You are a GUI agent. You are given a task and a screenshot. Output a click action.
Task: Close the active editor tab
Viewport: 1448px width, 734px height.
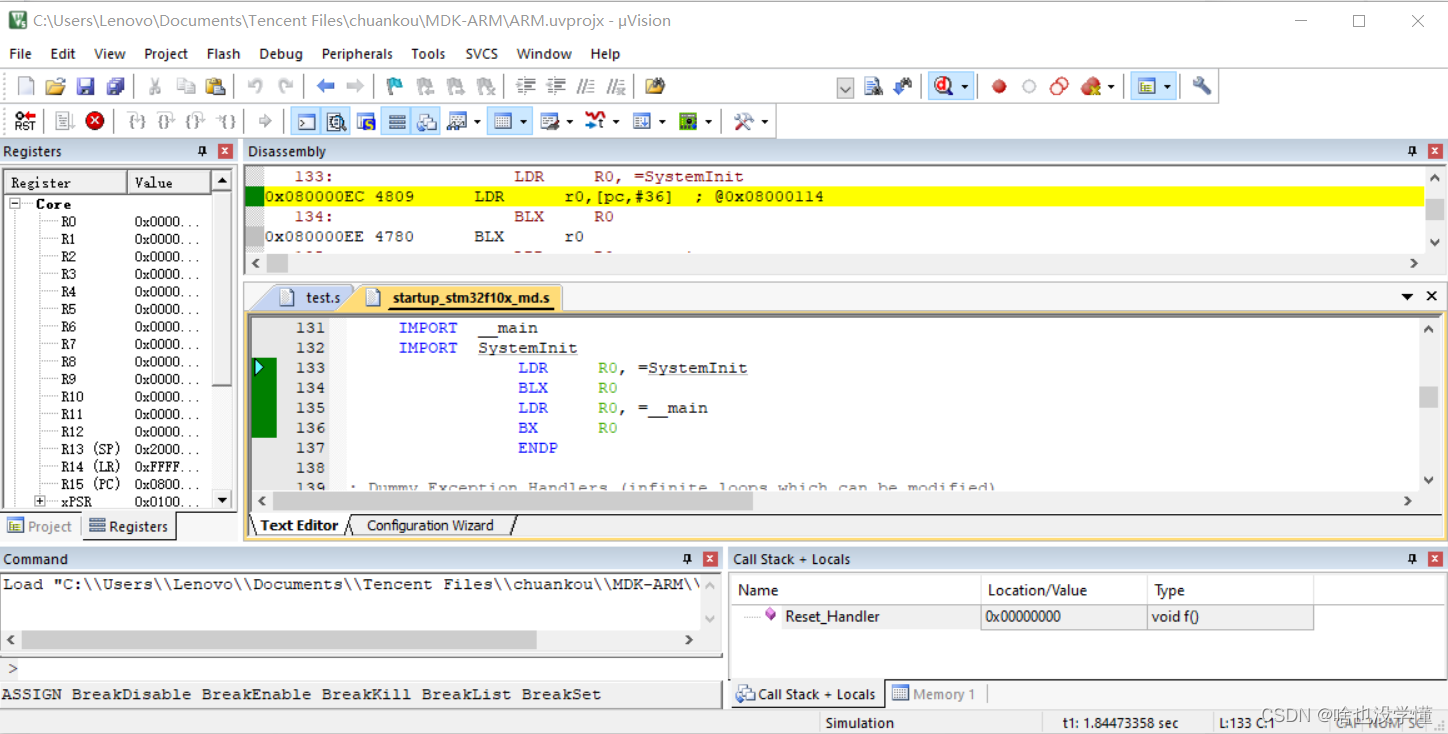(1431, 297)
